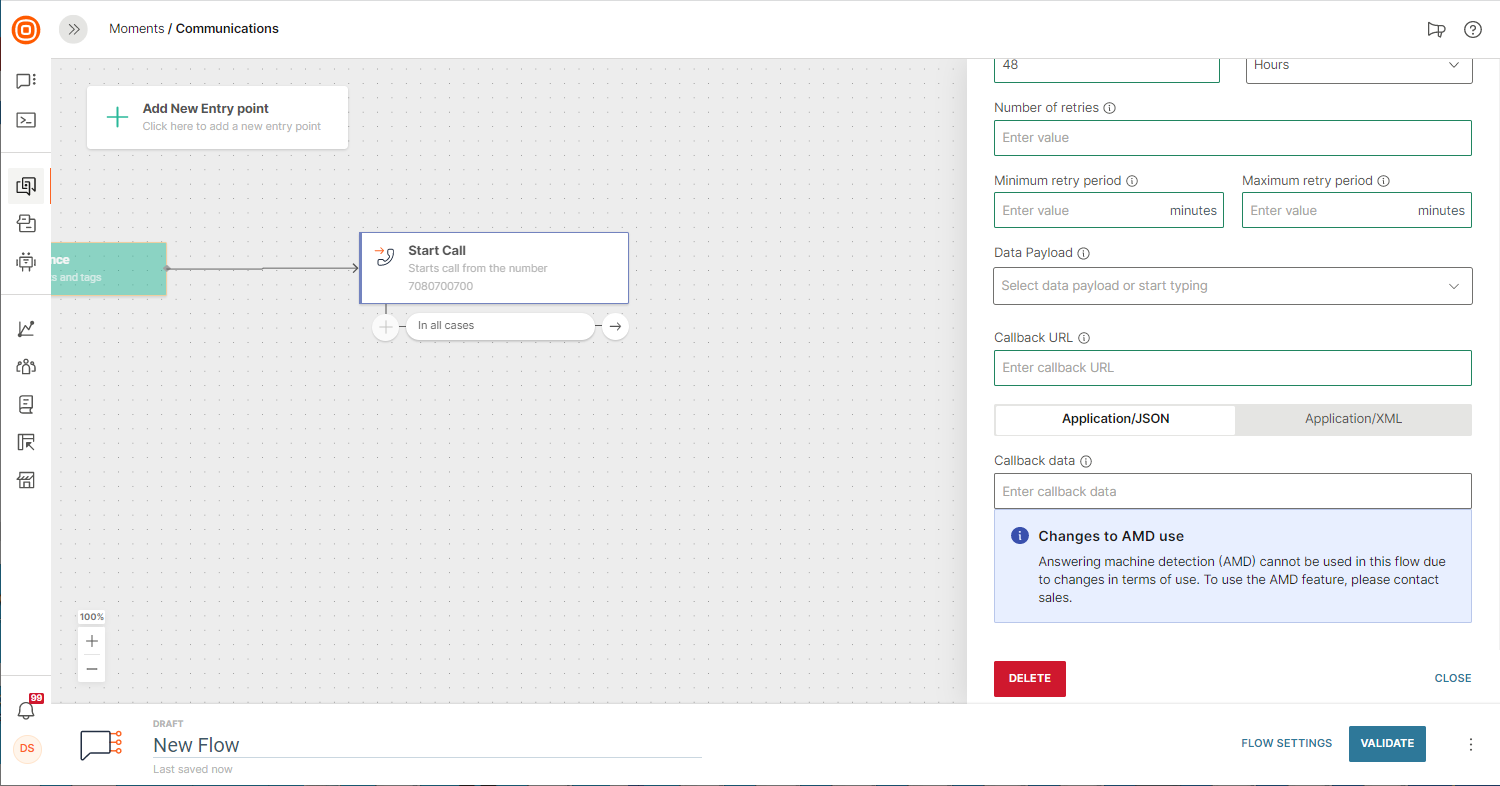Open the three-dot more options menu
The width and height of the screenshot is (1500, 786).
coord(1470,744)
